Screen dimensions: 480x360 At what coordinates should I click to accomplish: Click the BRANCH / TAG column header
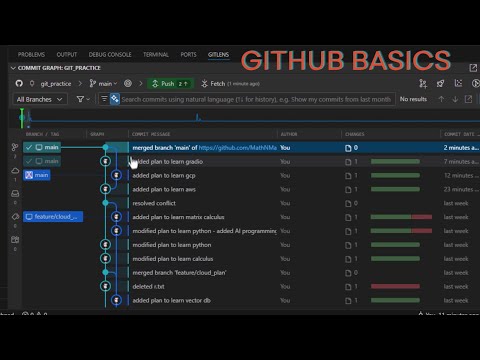click(x=42, y=134)
